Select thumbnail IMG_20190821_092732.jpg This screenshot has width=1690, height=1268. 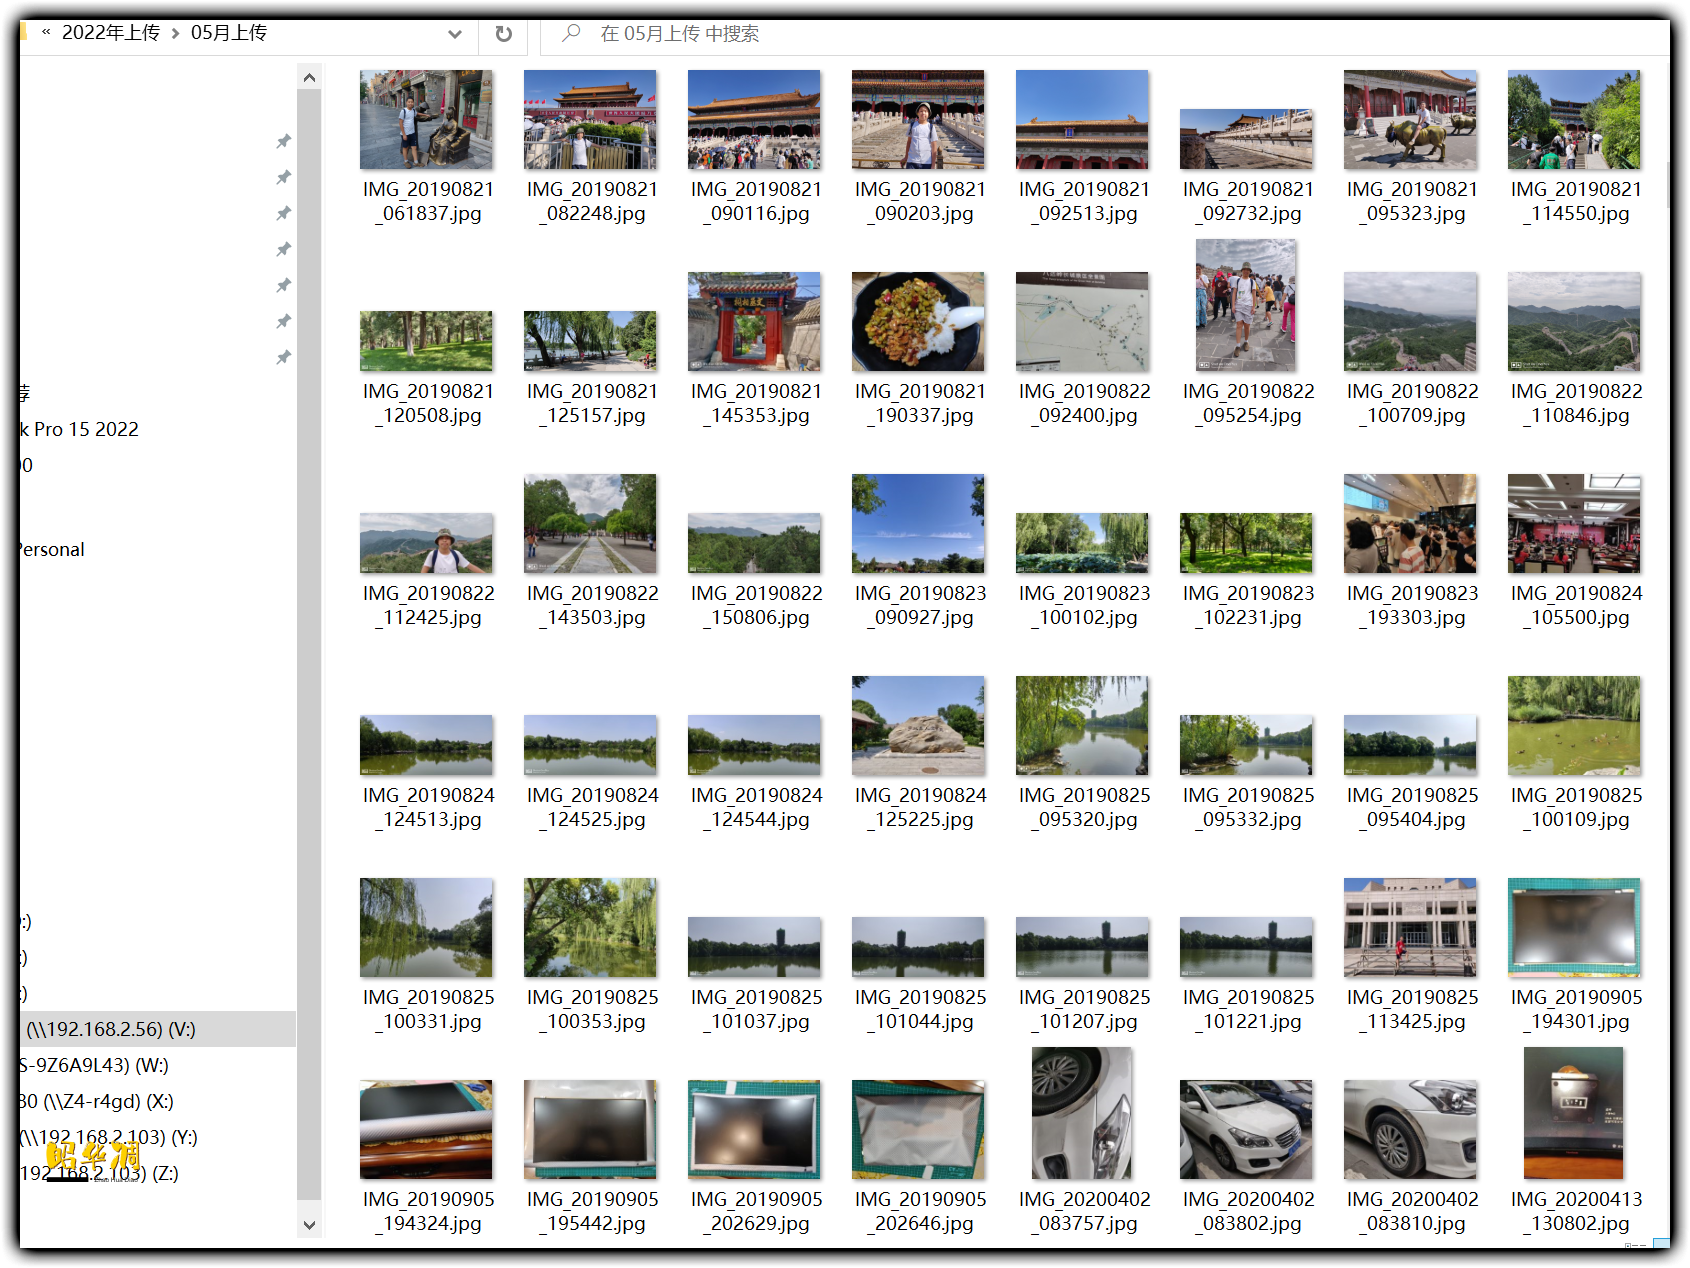[x=1247, y=139]
